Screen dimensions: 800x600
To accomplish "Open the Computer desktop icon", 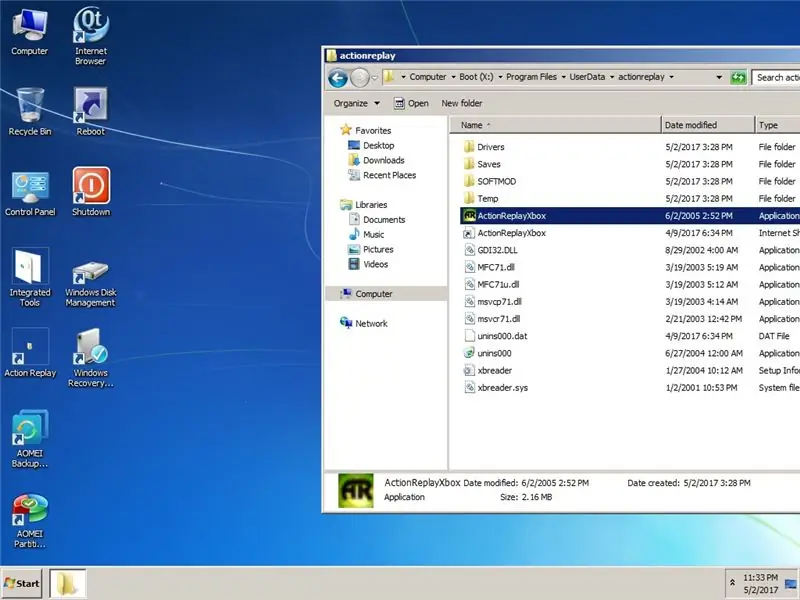I will (x=30, y=32).
